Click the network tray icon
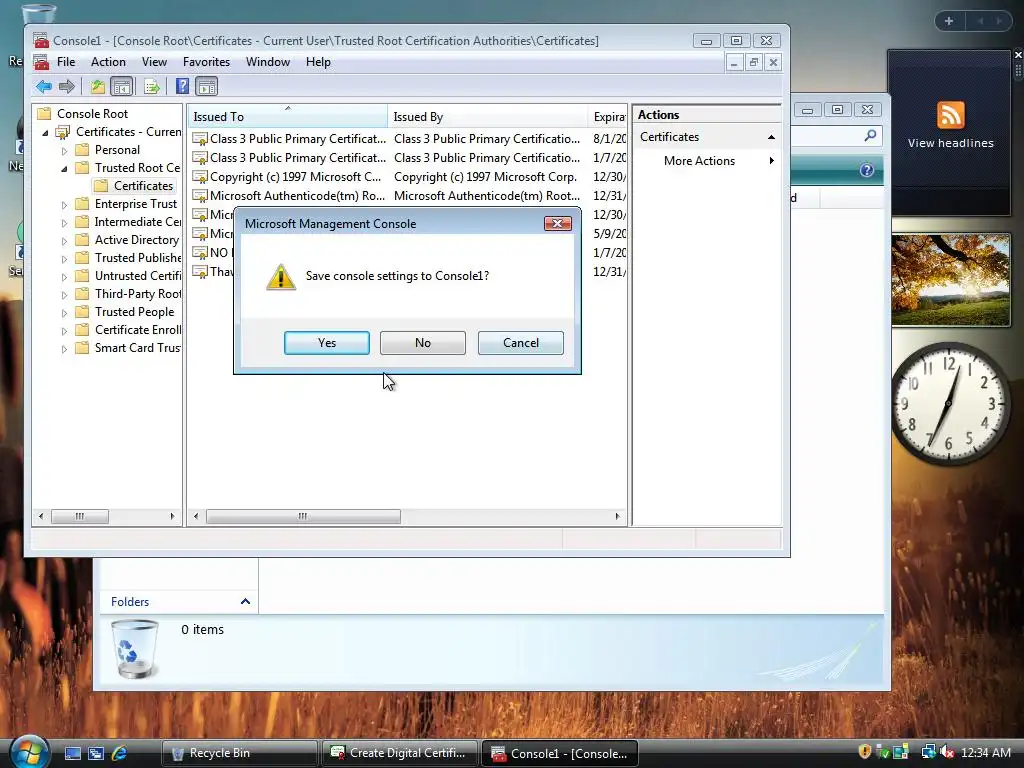 (x=927, y=752)
